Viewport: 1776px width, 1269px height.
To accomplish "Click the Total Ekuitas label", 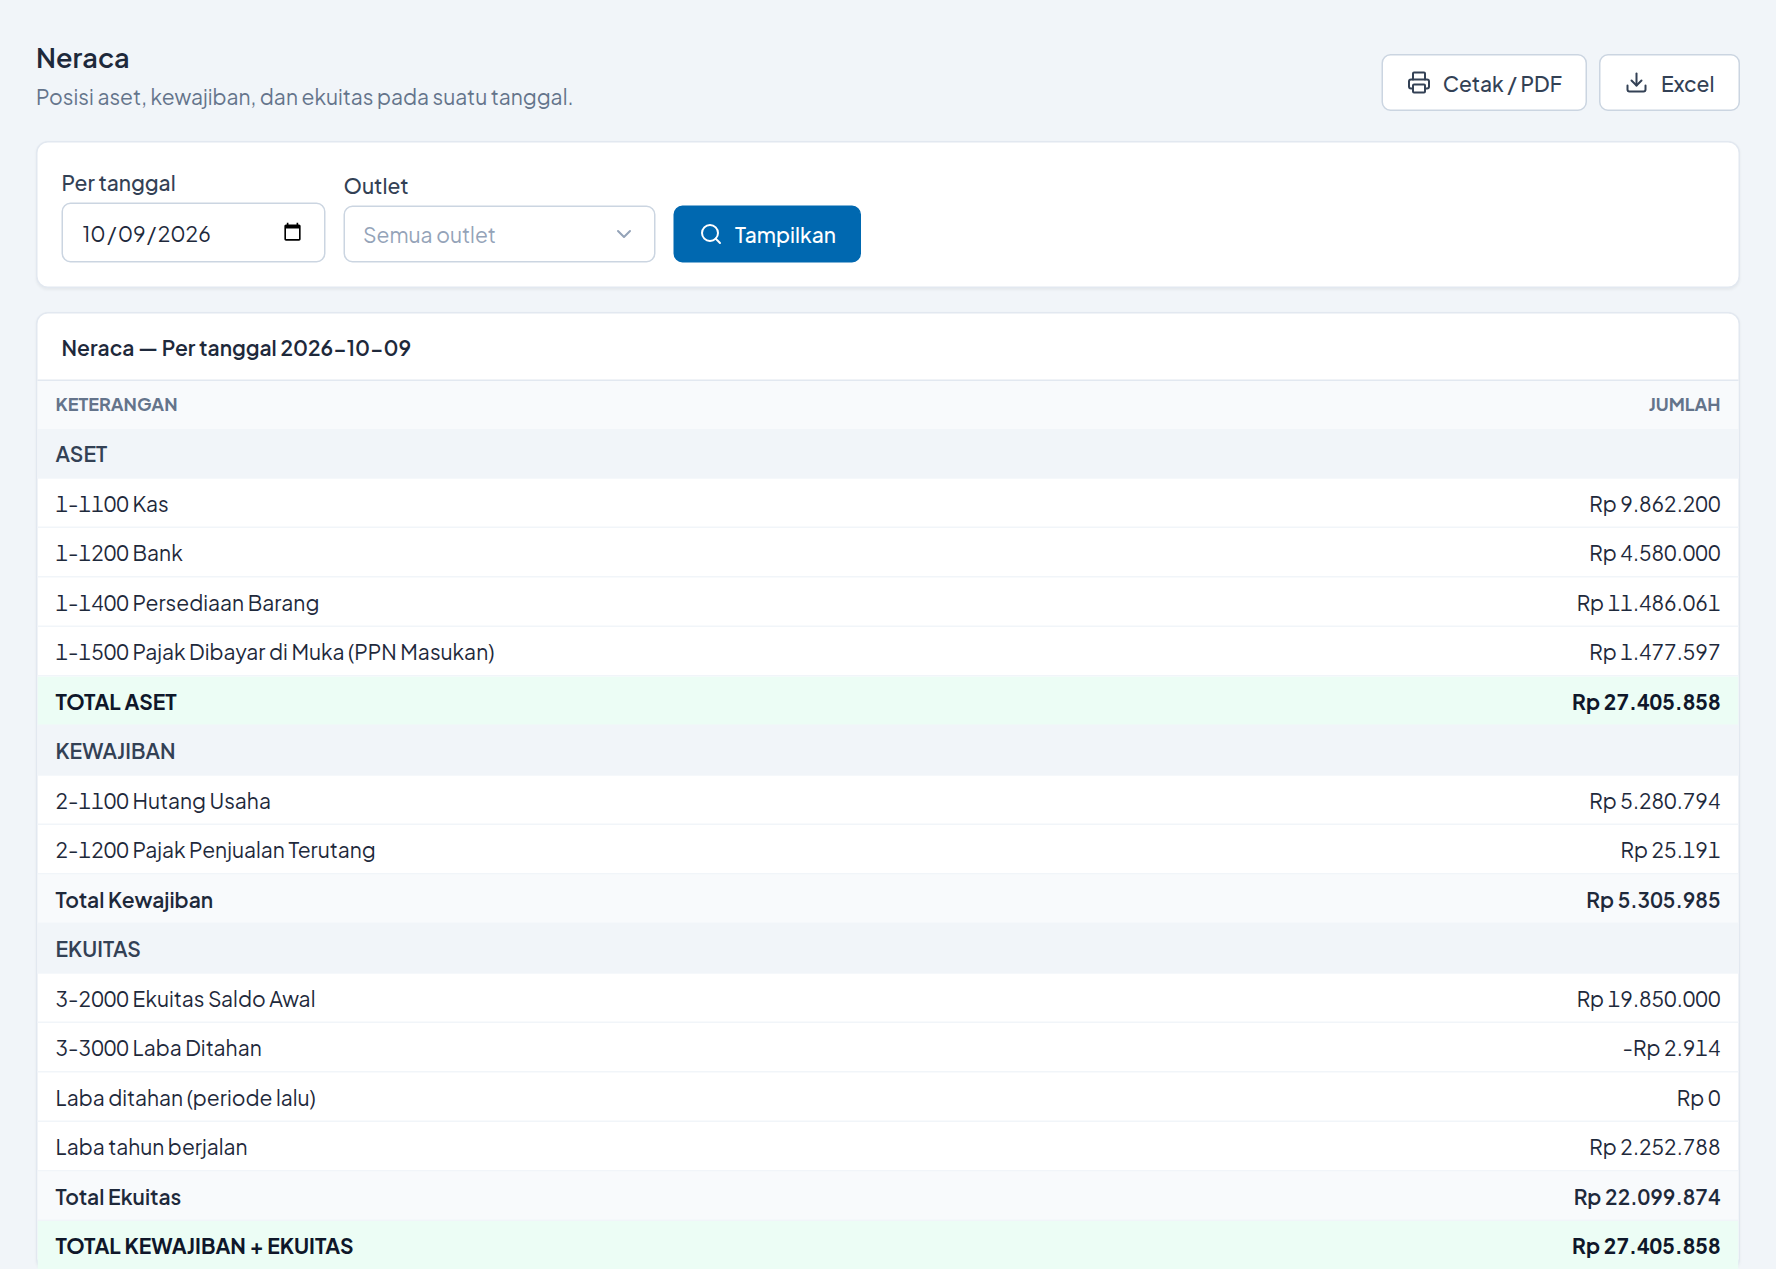I will (118, 1197).
